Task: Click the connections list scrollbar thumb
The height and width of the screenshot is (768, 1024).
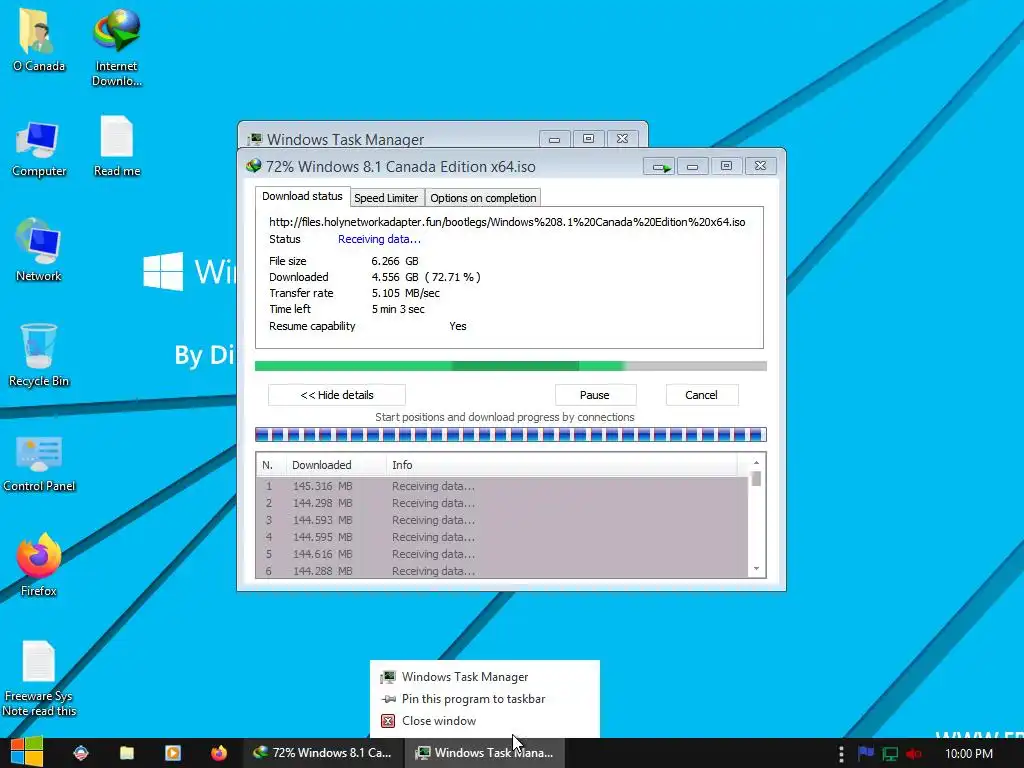Action: (756, 479)
